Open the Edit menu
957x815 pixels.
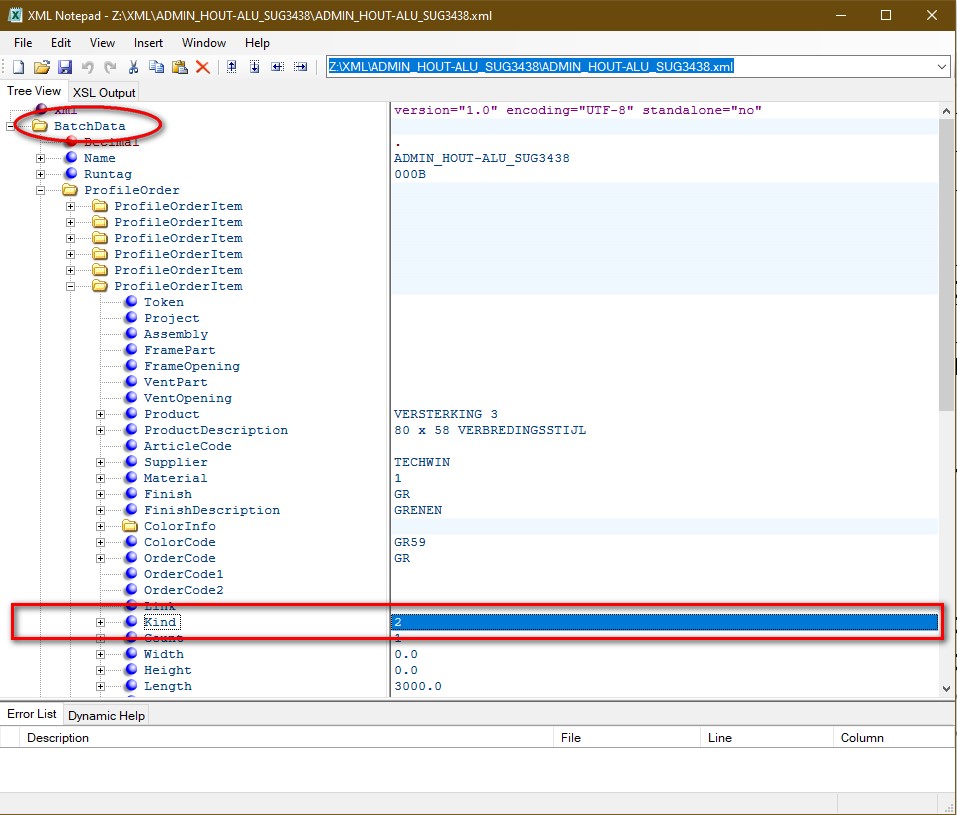pyautogui.click(x=61, y=43)
